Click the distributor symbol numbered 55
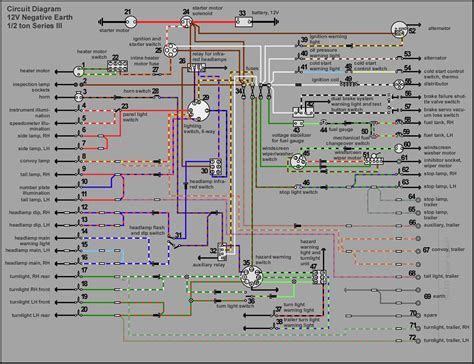474x364 pixels. 399,84
